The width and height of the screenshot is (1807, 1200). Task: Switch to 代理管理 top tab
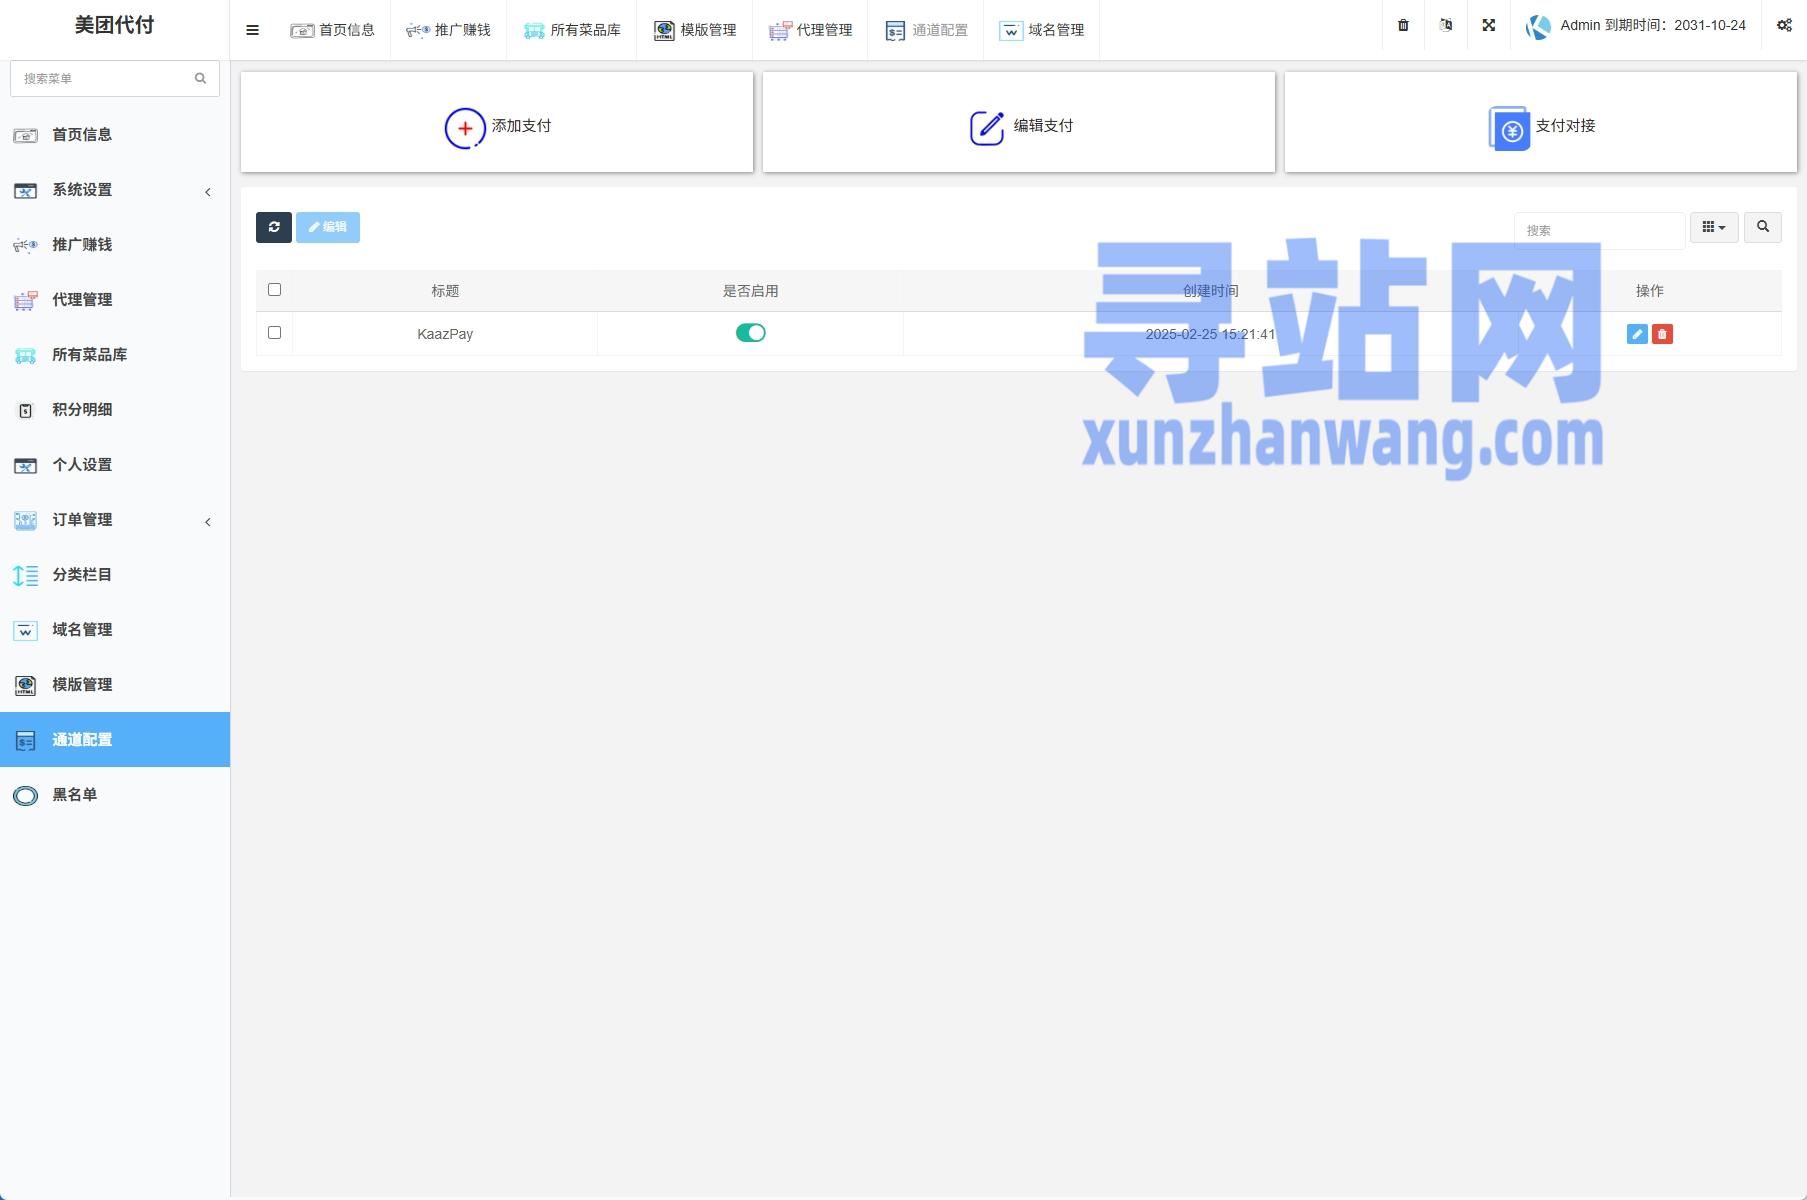pyautogui.click(x=810, y=30)
